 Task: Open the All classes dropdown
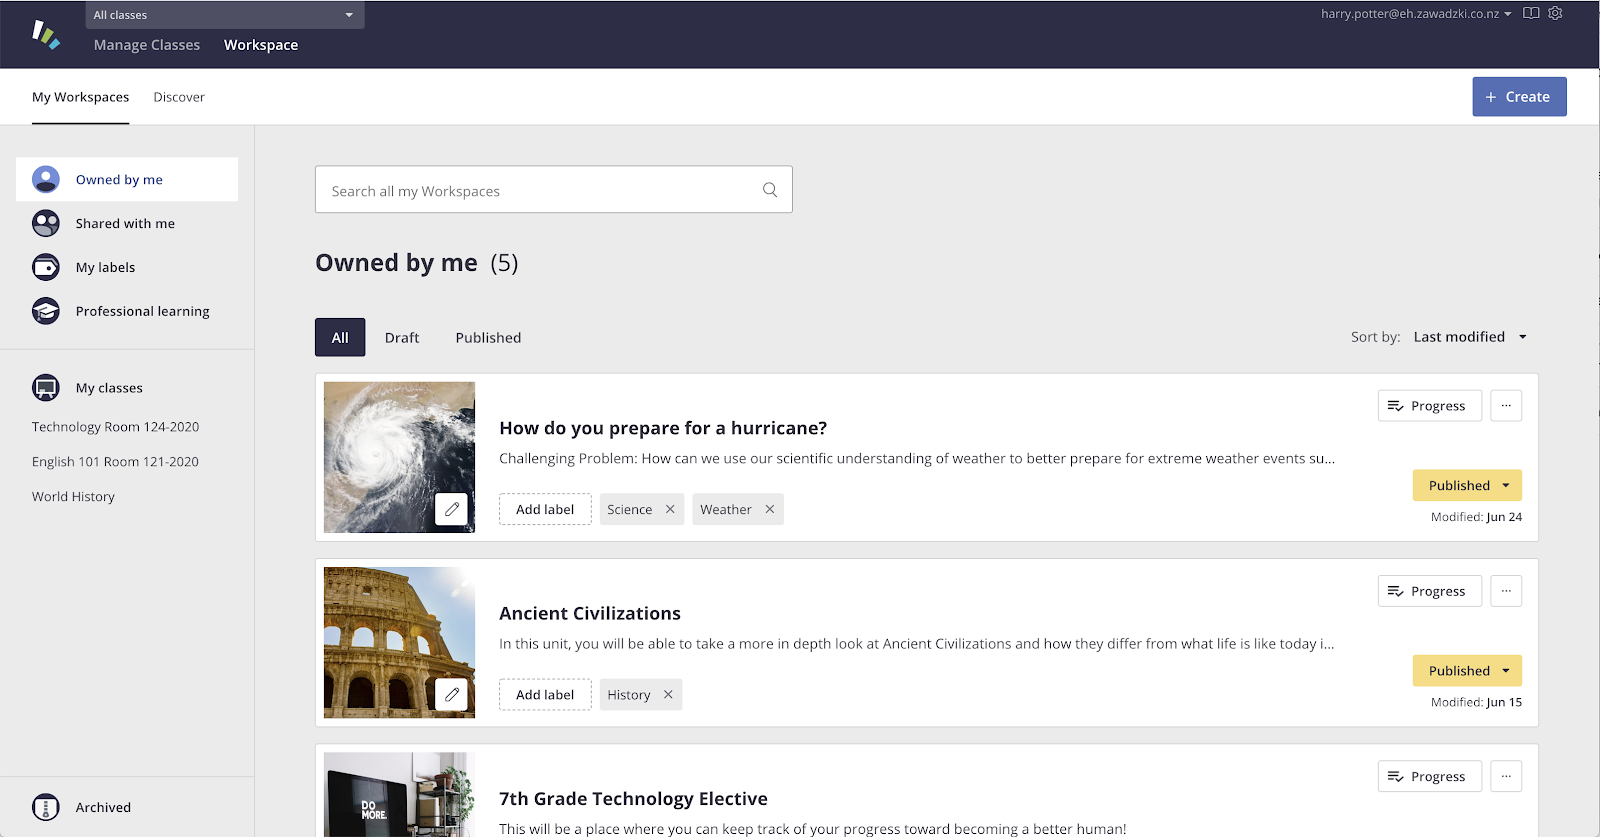tap(225, 15)
